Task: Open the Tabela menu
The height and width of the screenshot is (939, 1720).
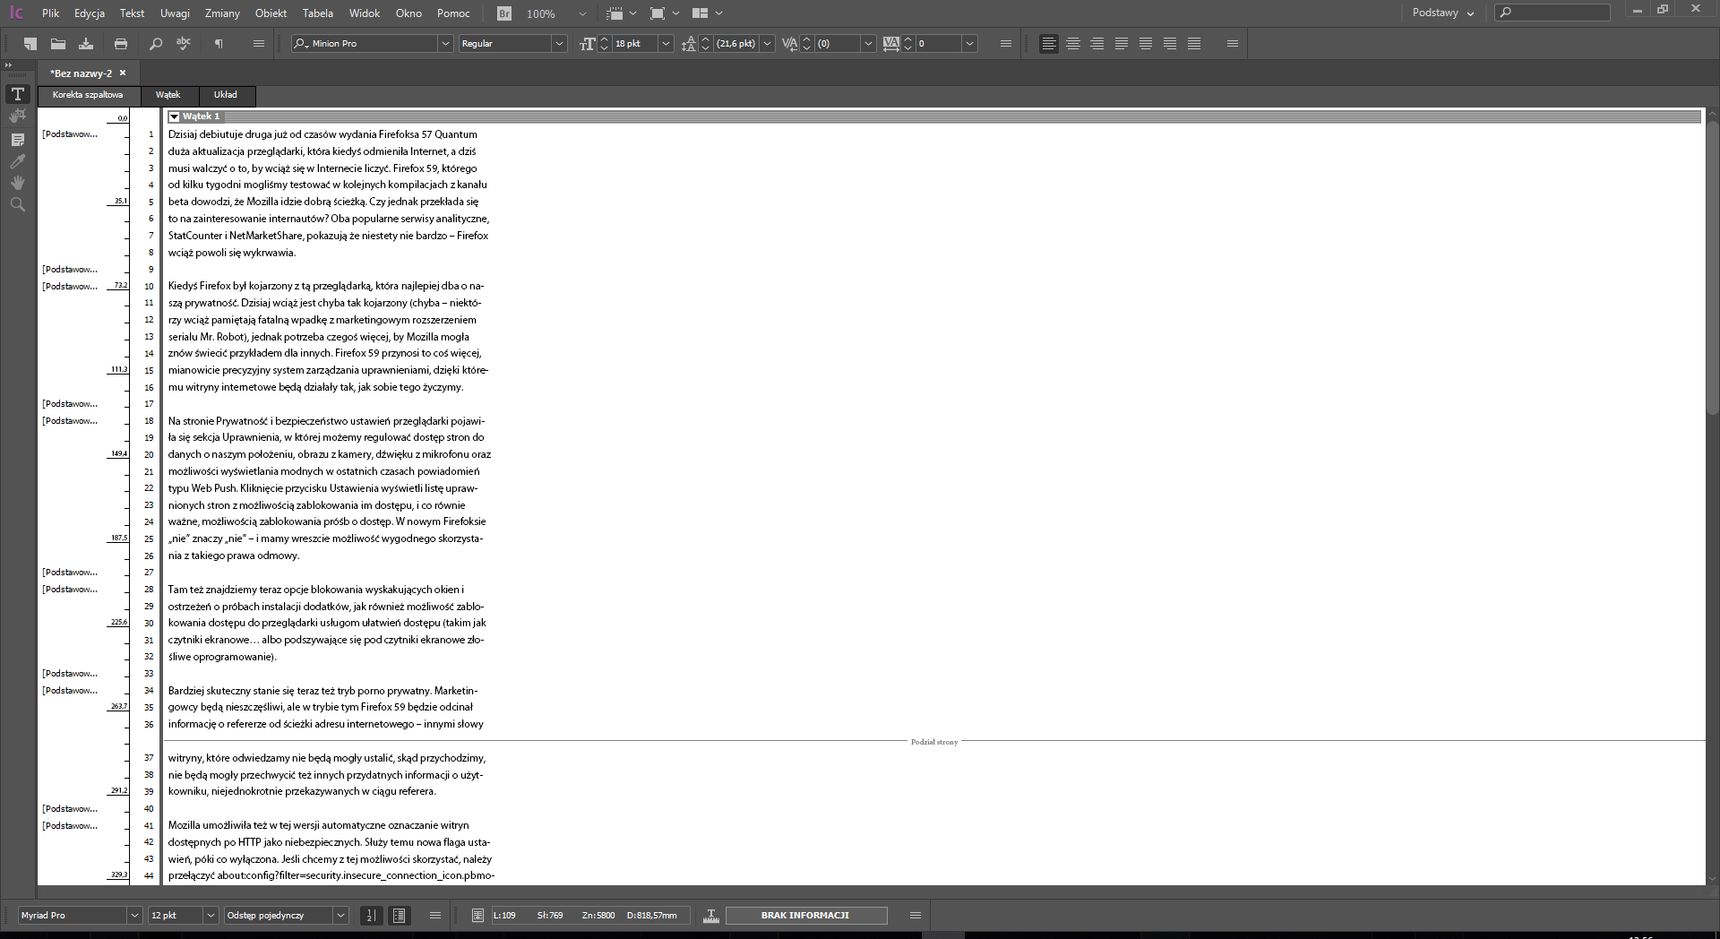Action: [318, 14]
